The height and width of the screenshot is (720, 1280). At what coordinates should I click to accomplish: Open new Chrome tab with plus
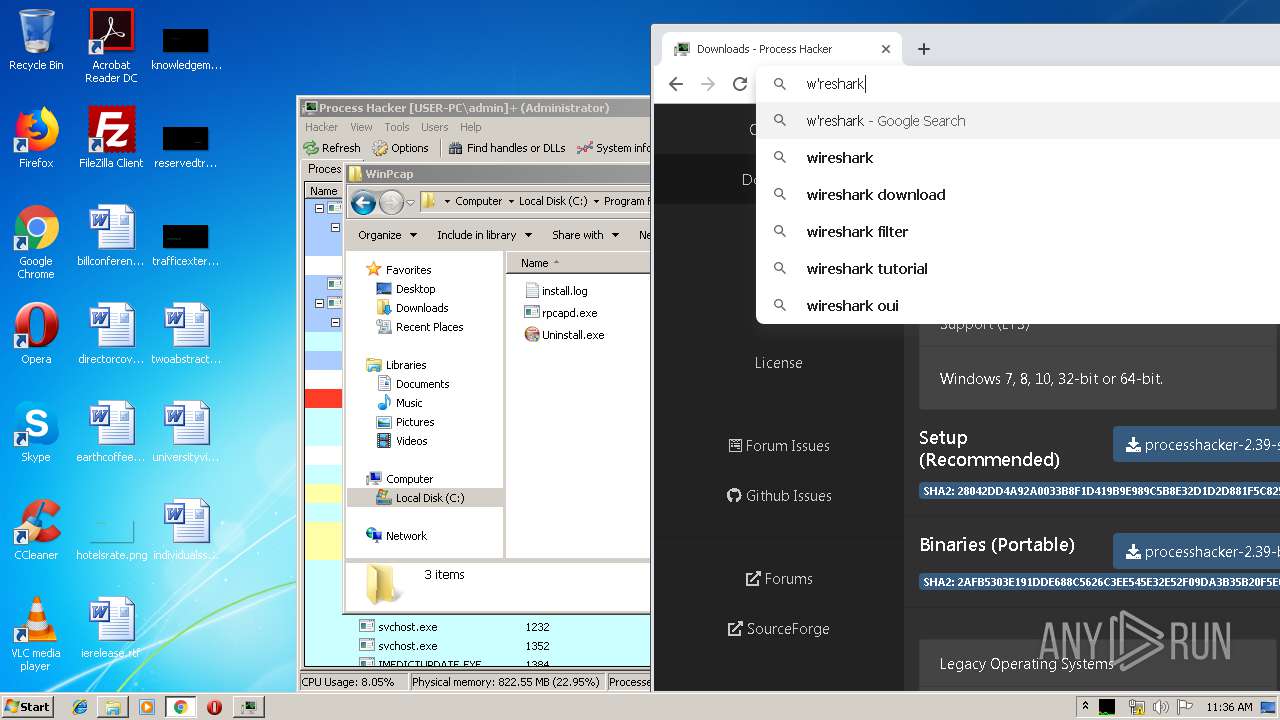tap(924, 49)
